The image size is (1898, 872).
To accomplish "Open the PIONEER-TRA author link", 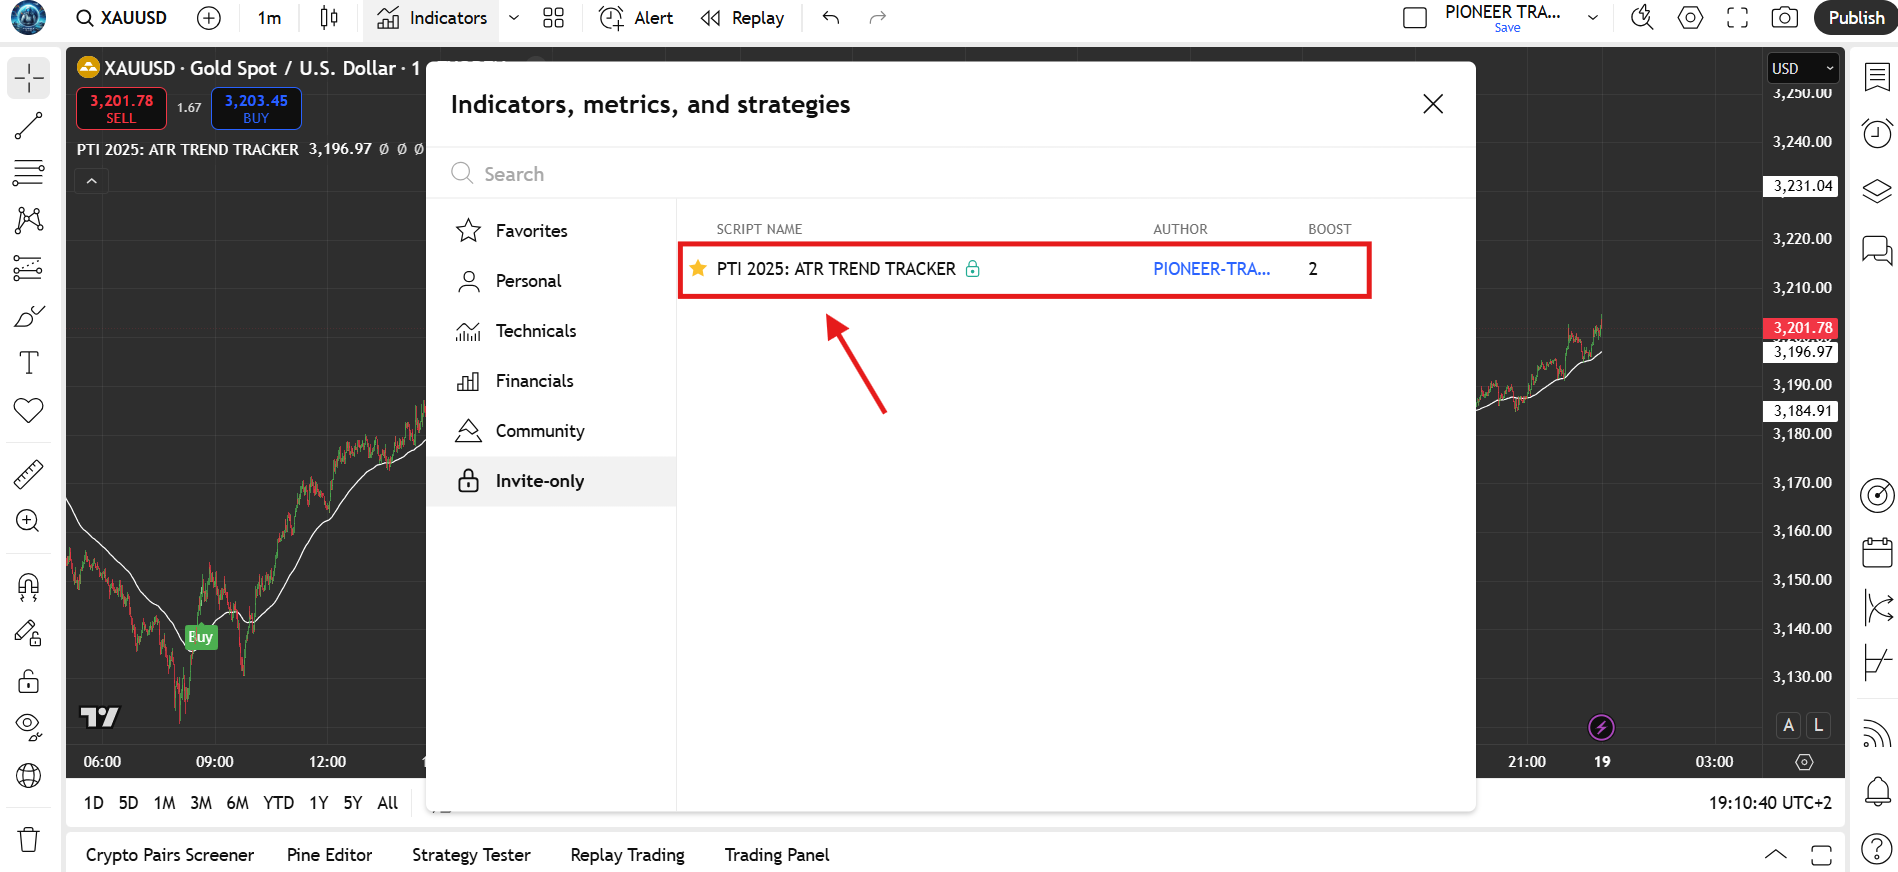I will pos(1211,269).
